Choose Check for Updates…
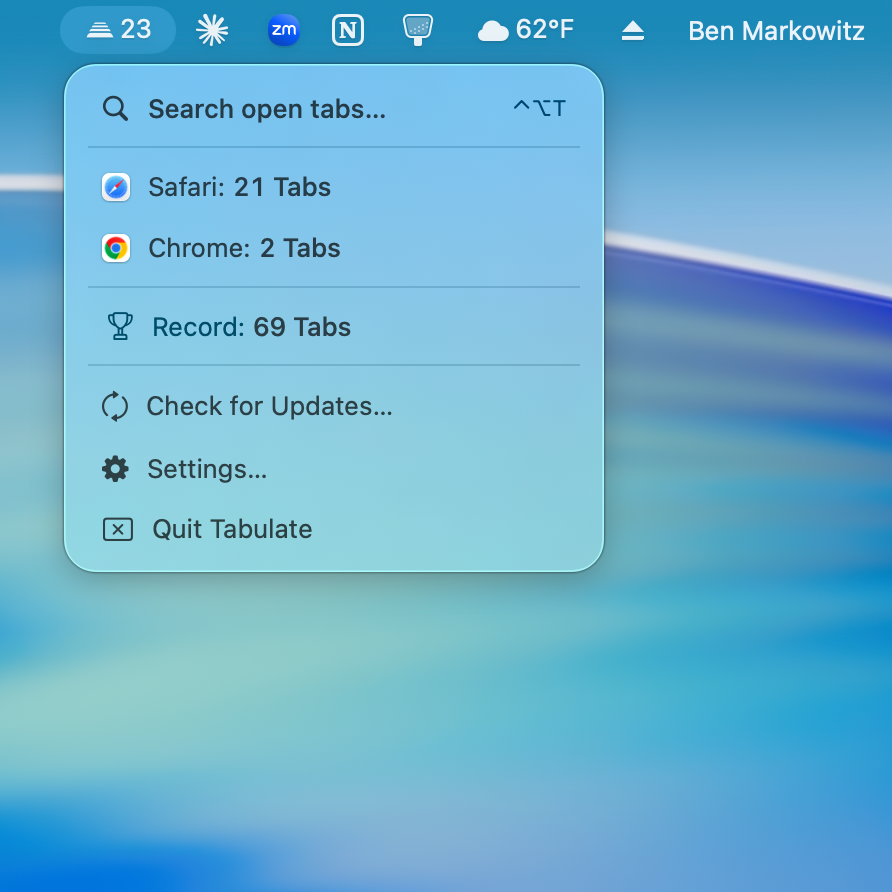The height and width of the screenshot is (892, 892). click(334, 406)
